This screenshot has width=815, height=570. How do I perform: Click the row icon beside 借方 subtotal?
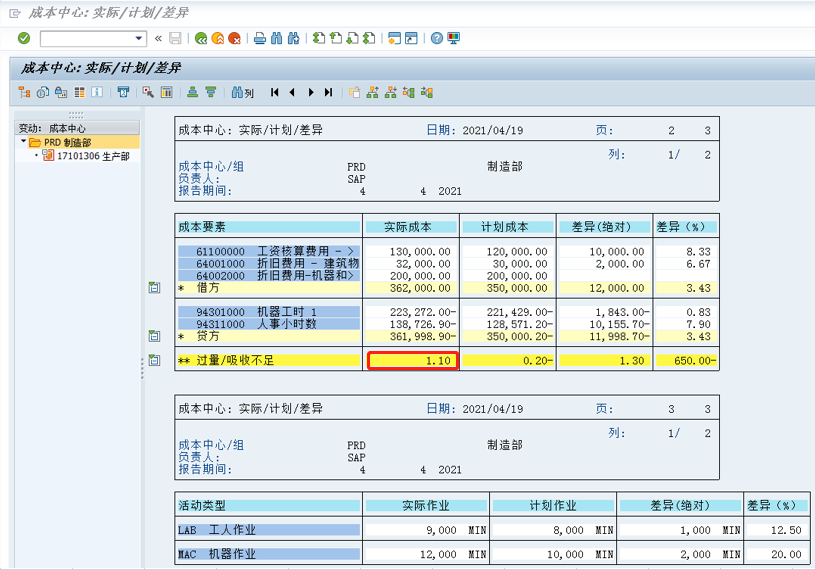tap(154, 287)
